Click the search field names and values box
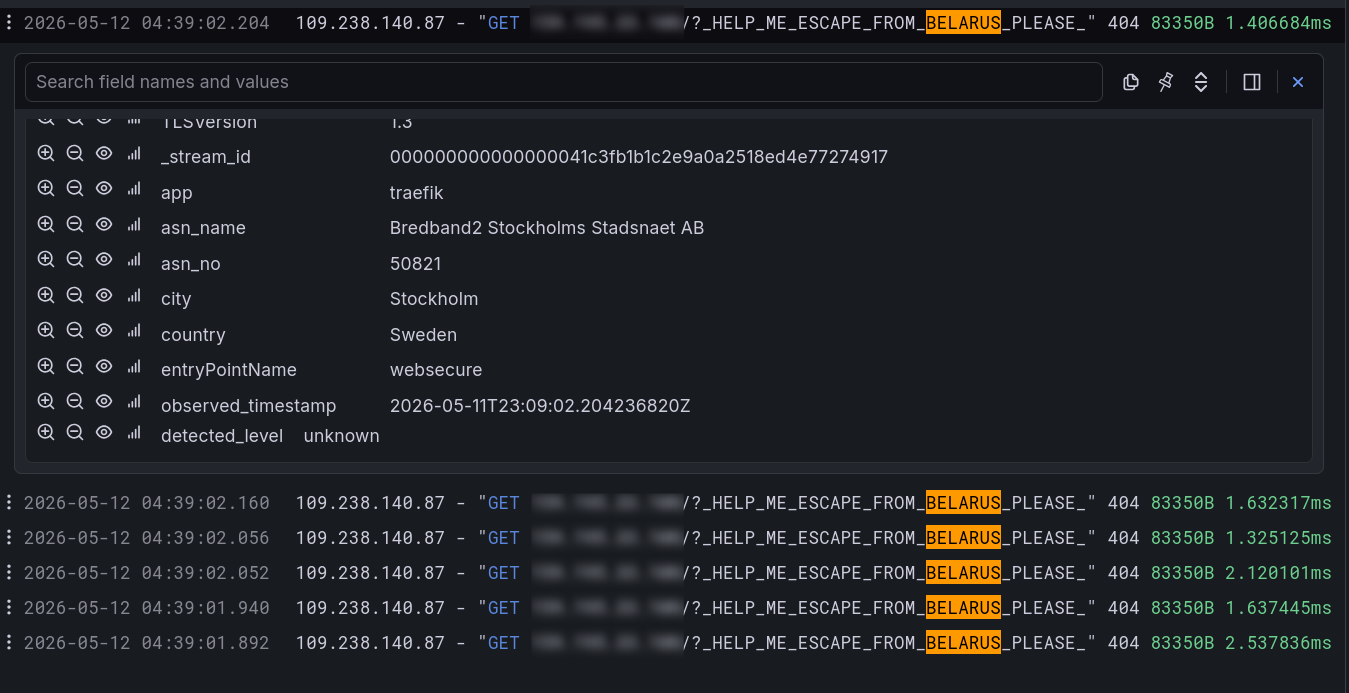The width and height of the screenshot is (1349, 693). pyautogui.click(x=563, y=82)
